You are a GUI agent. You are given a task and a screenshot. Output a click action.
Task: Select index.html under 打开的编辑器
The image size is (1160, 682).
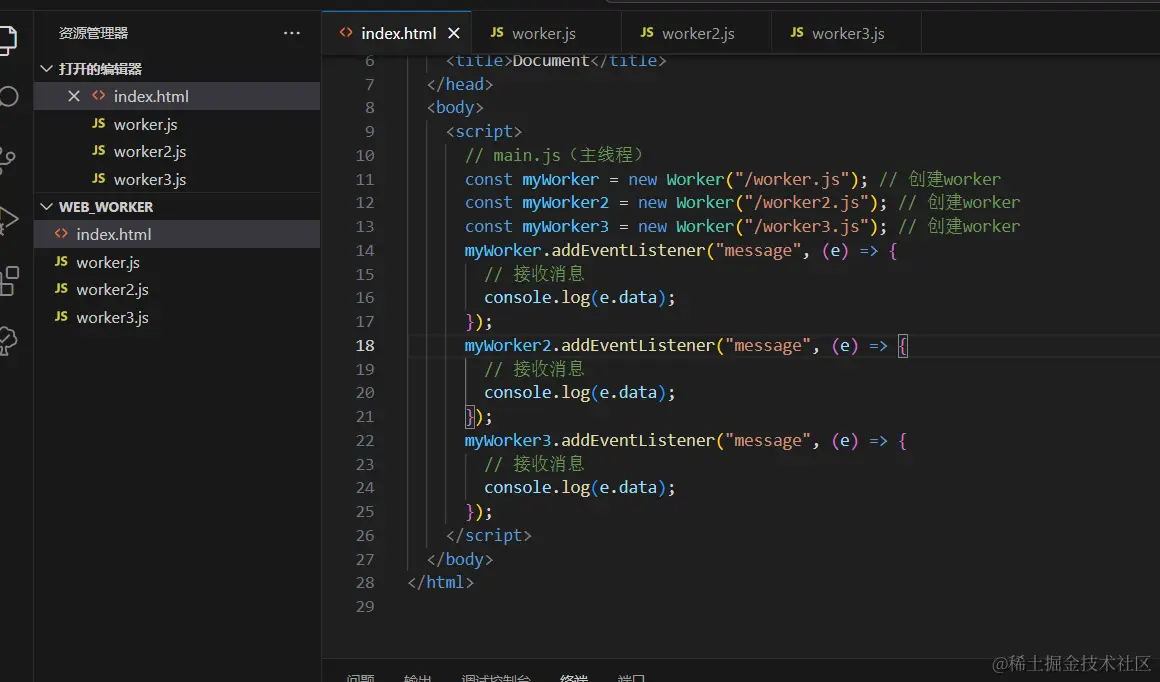177,96
